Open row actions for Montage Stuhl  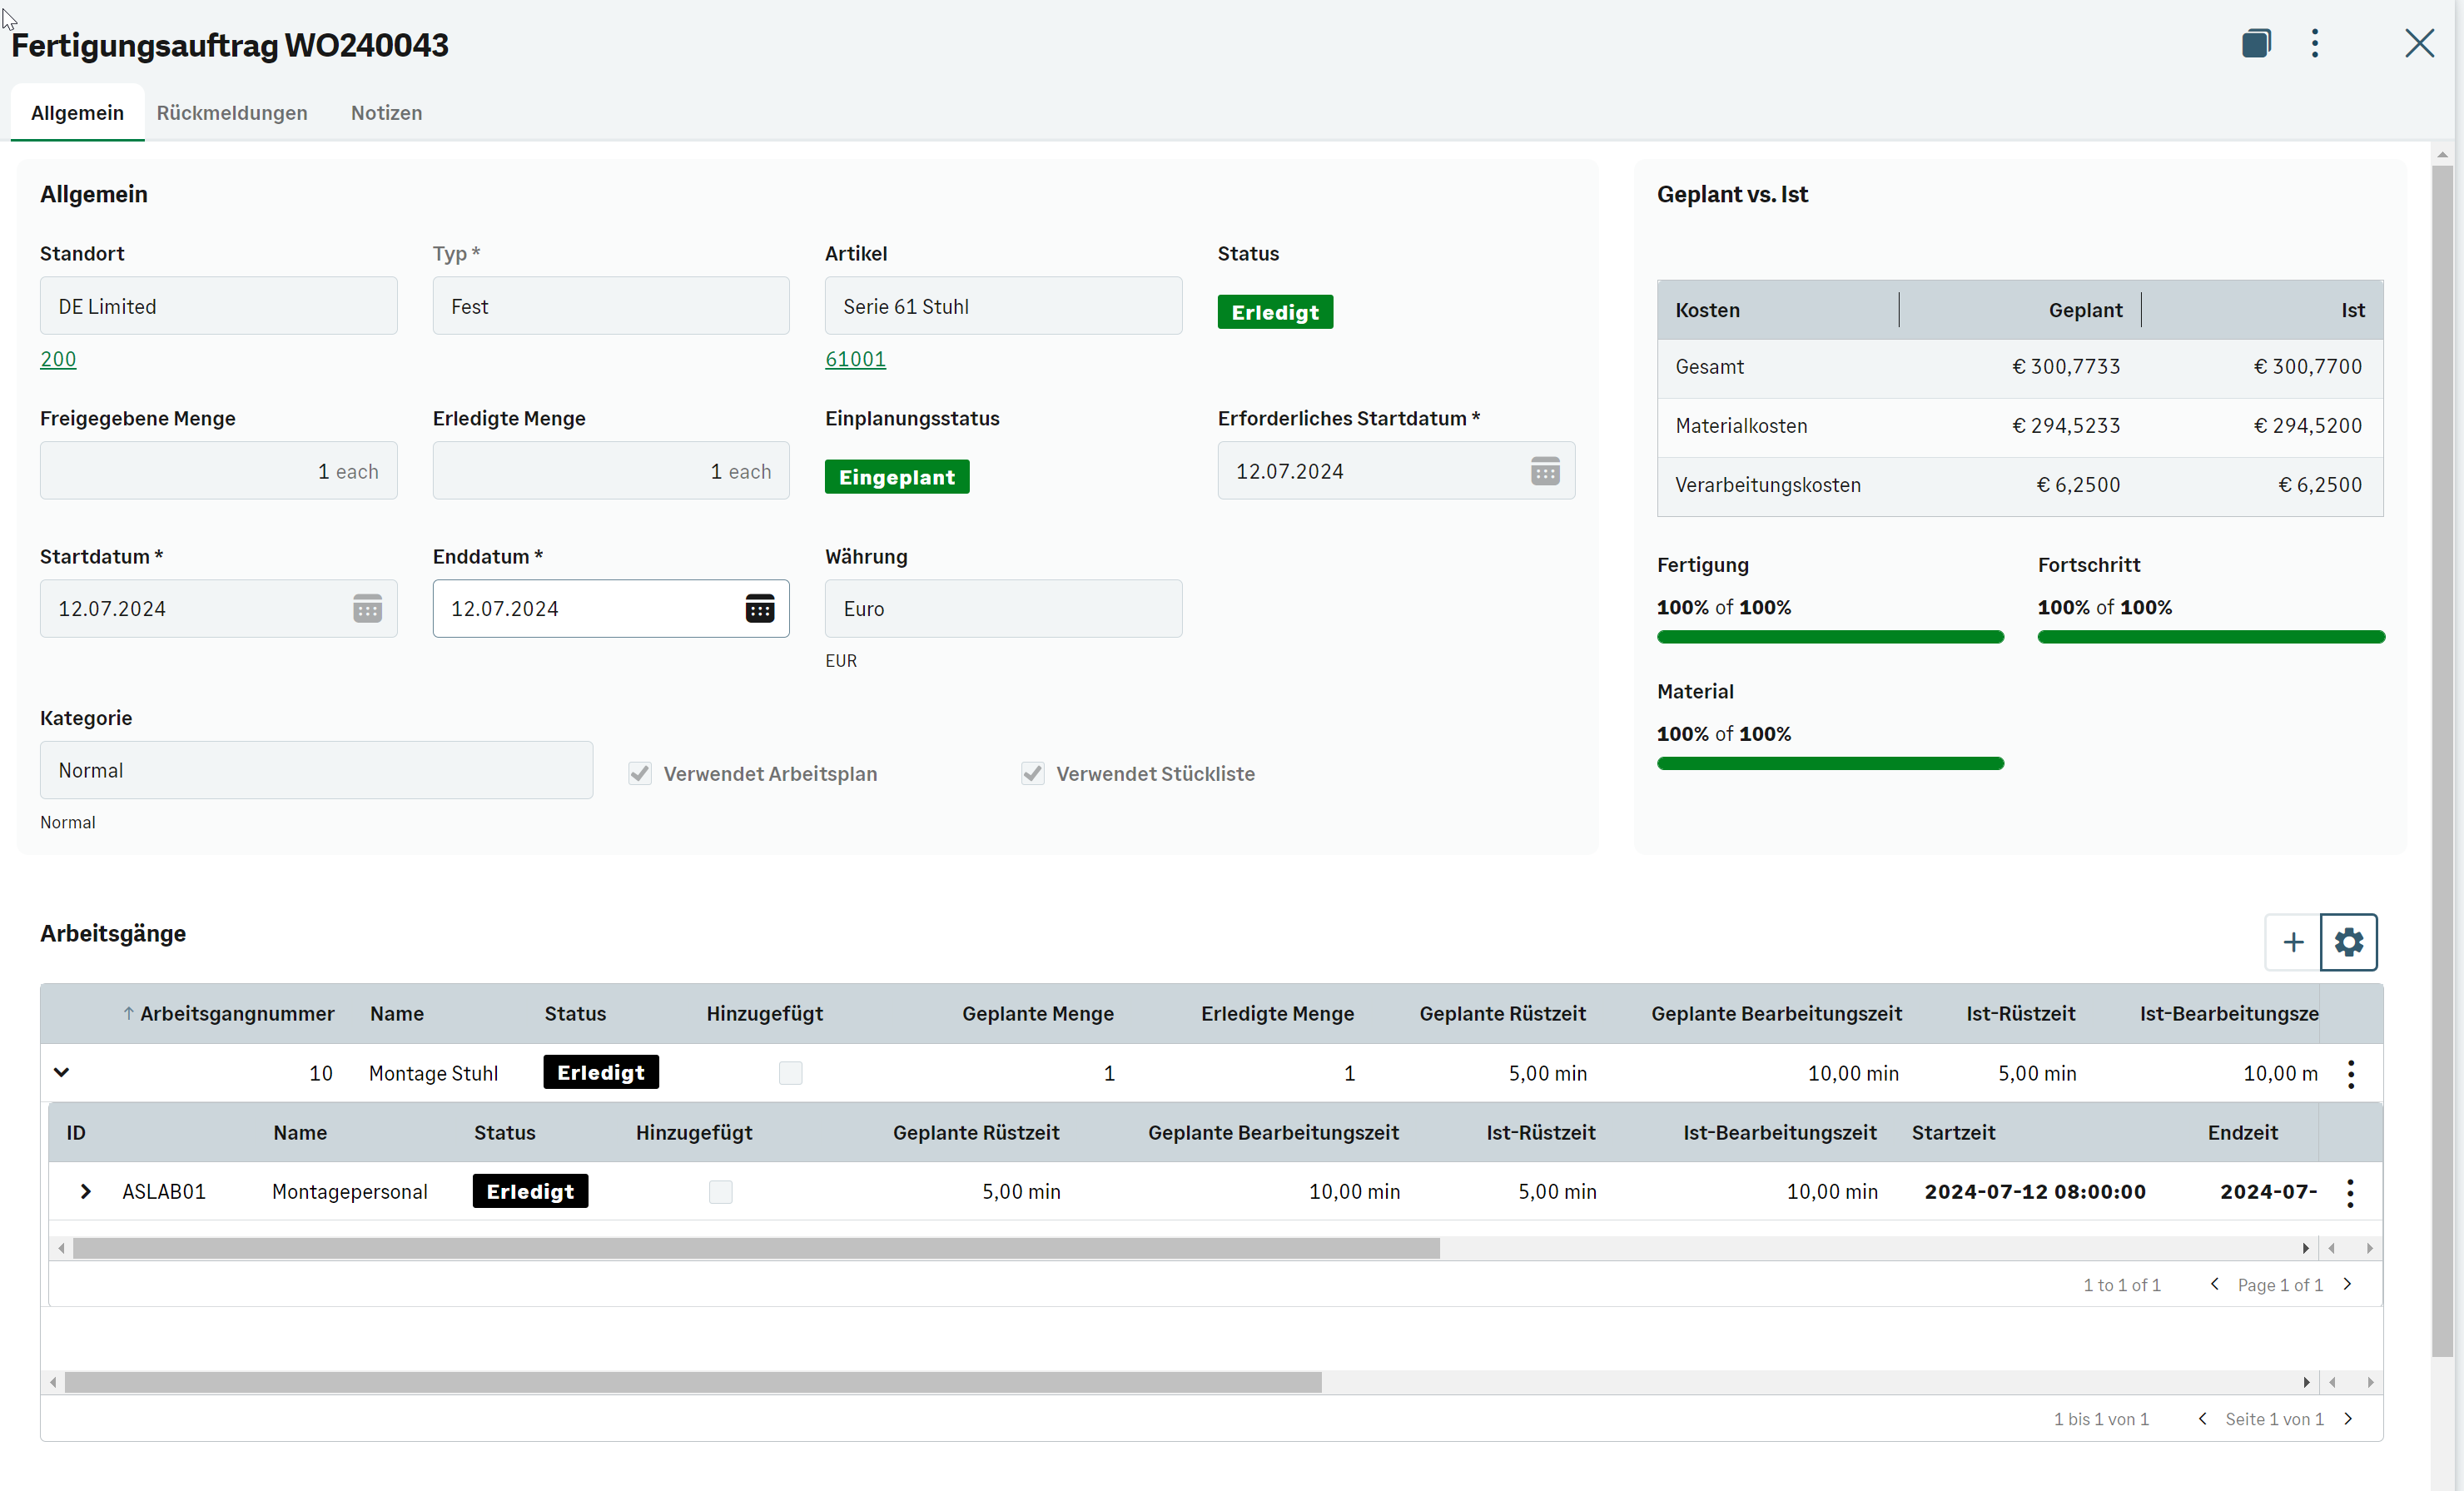pos(2350,1073)
